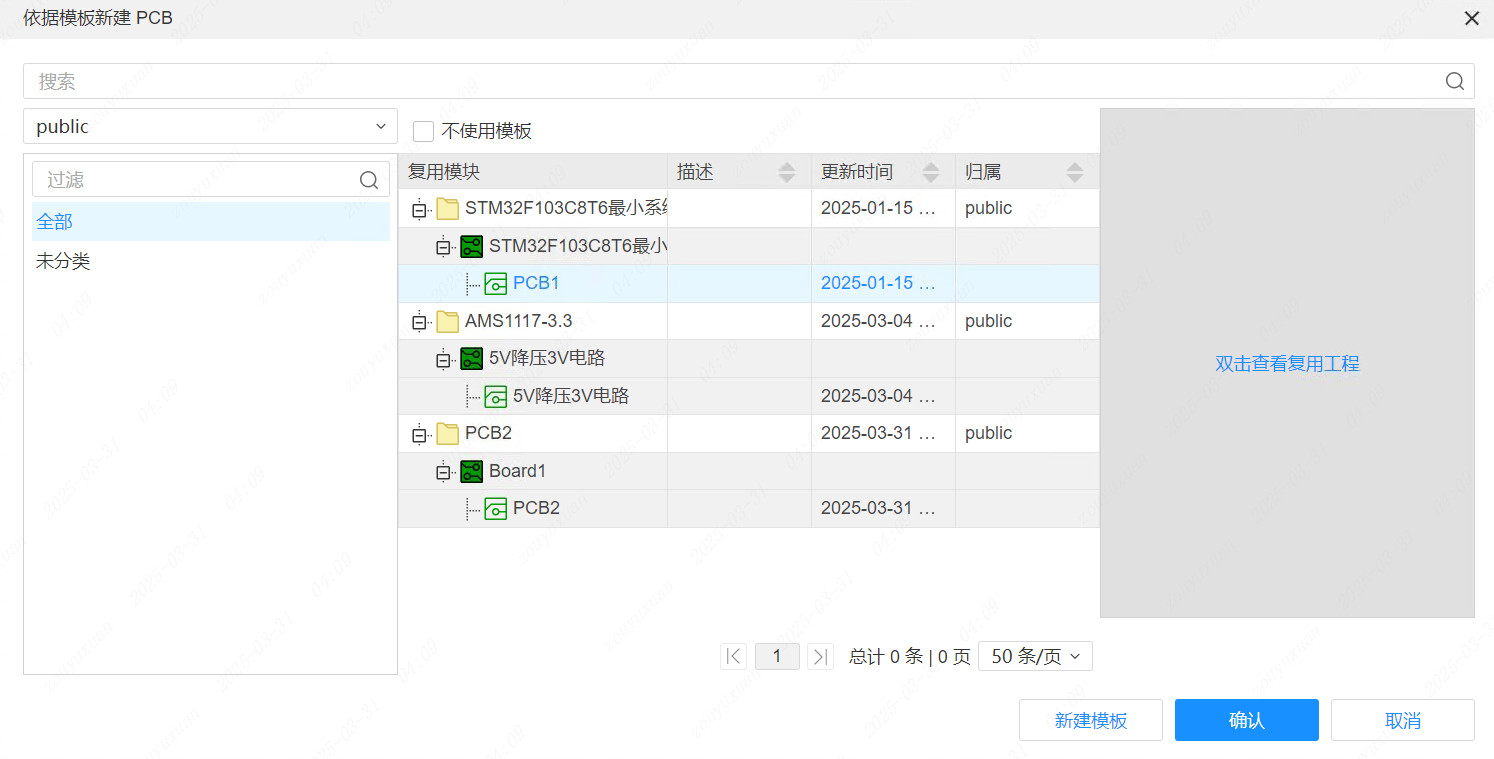Select the 未分类 category

coord(62,261)
